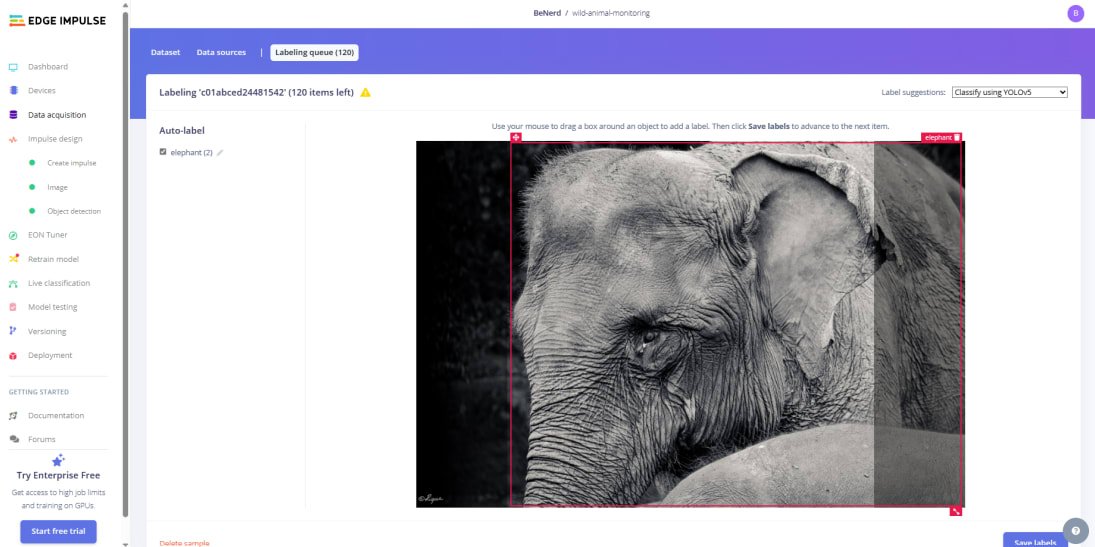The height and width of the screenshot is (547, 1095).
Task: Click the yellow warning triangle icon
Action: (365, 92)
